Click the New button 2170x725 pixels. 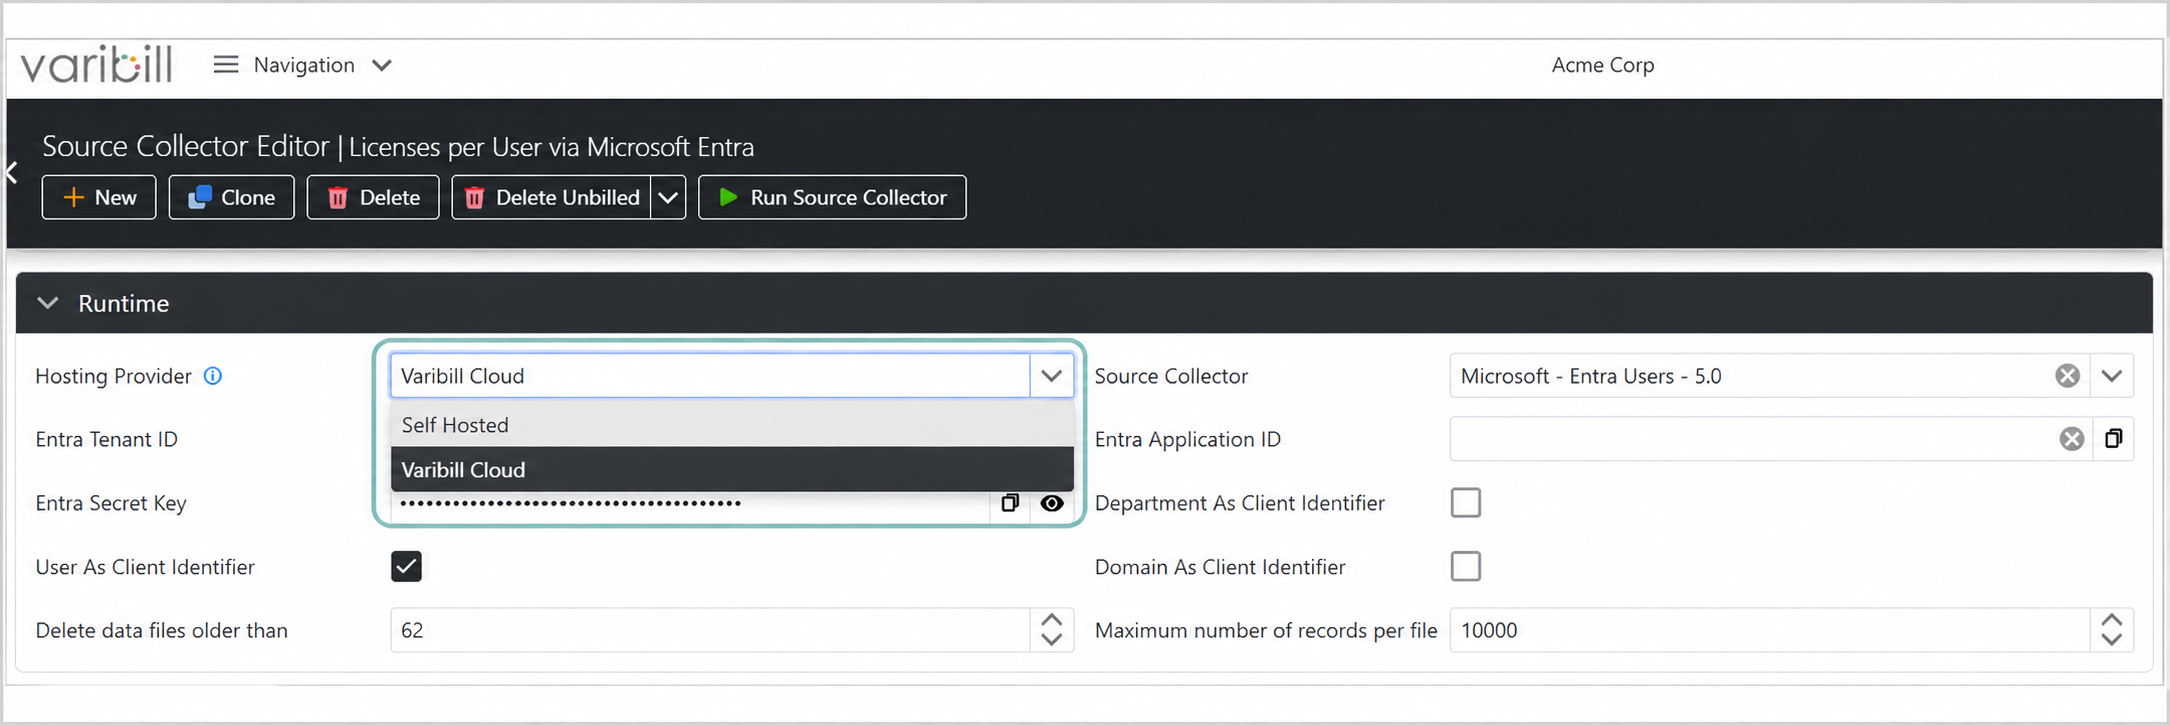click(x=99, y=197)
